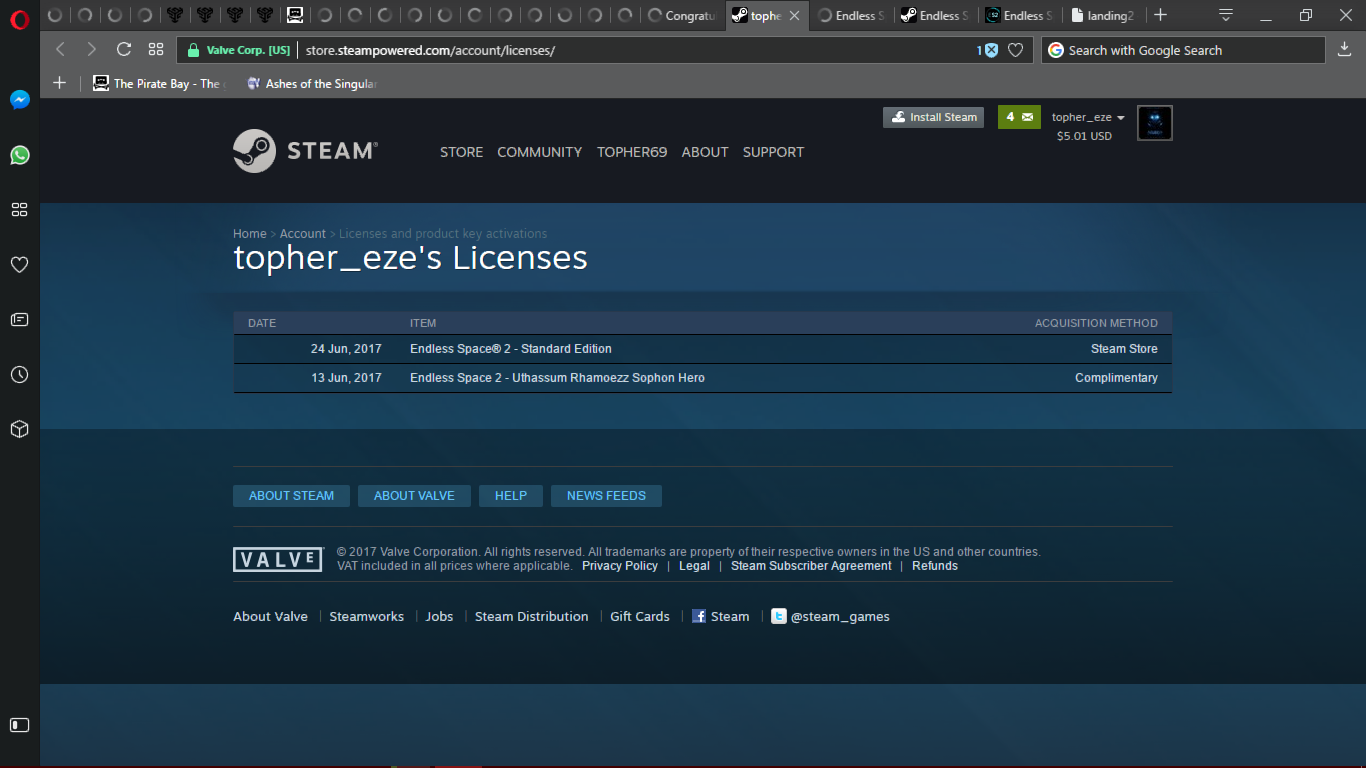Open Bookmarks heart in the sidebar

(x=19, y=265)
